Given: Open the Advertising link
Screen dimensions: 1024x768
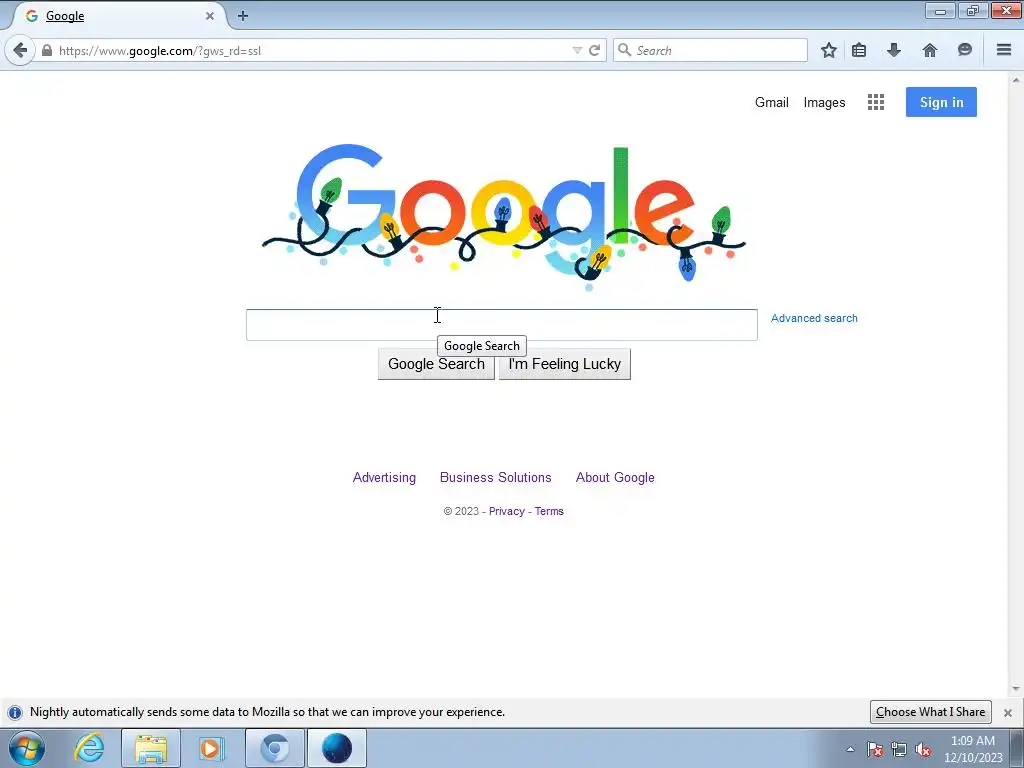Looking at the screenshot, I should tap(384, 477).
